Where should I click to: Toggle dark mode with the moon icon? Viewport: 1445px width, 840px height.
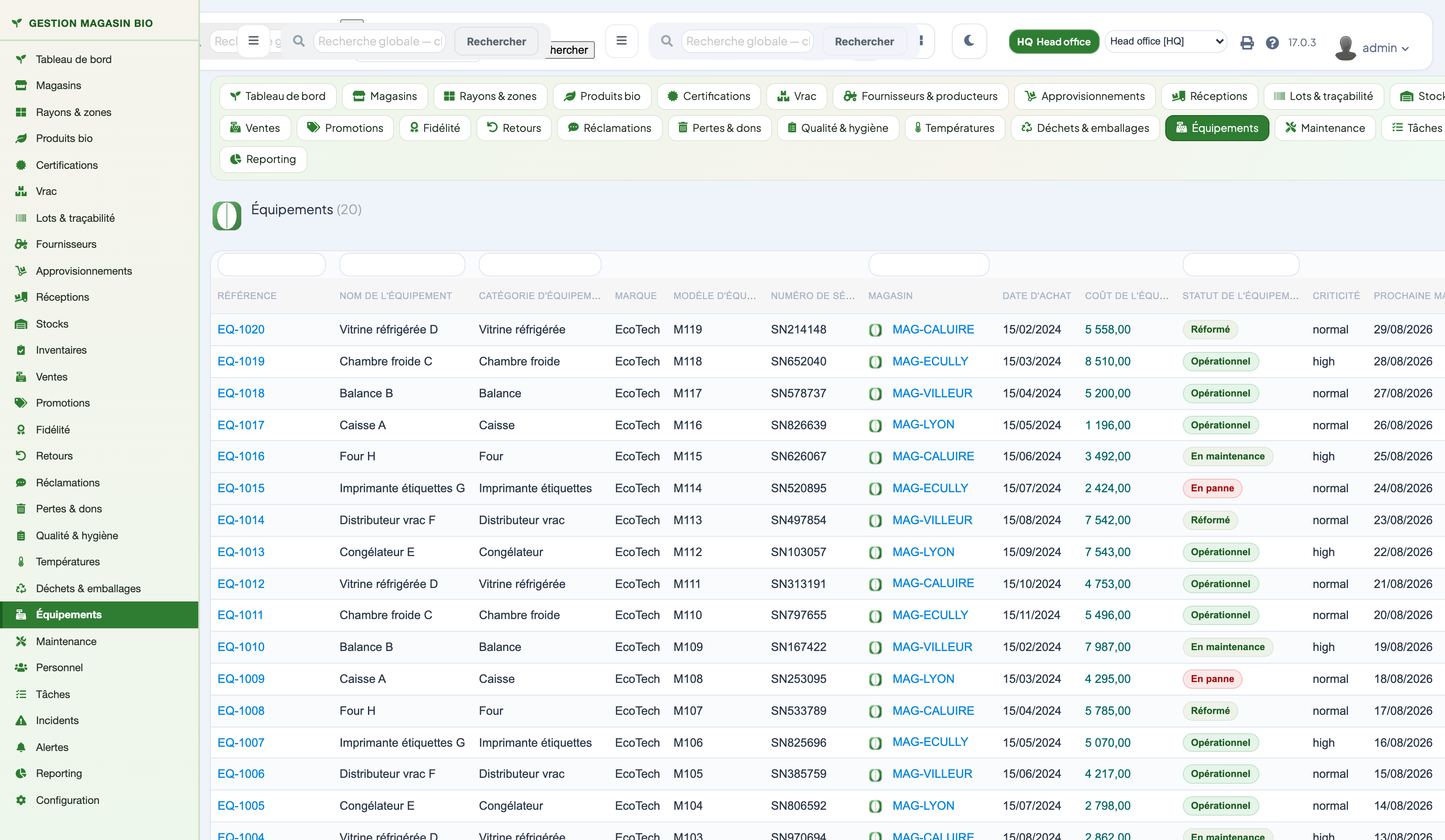click(x=969, y=41)
